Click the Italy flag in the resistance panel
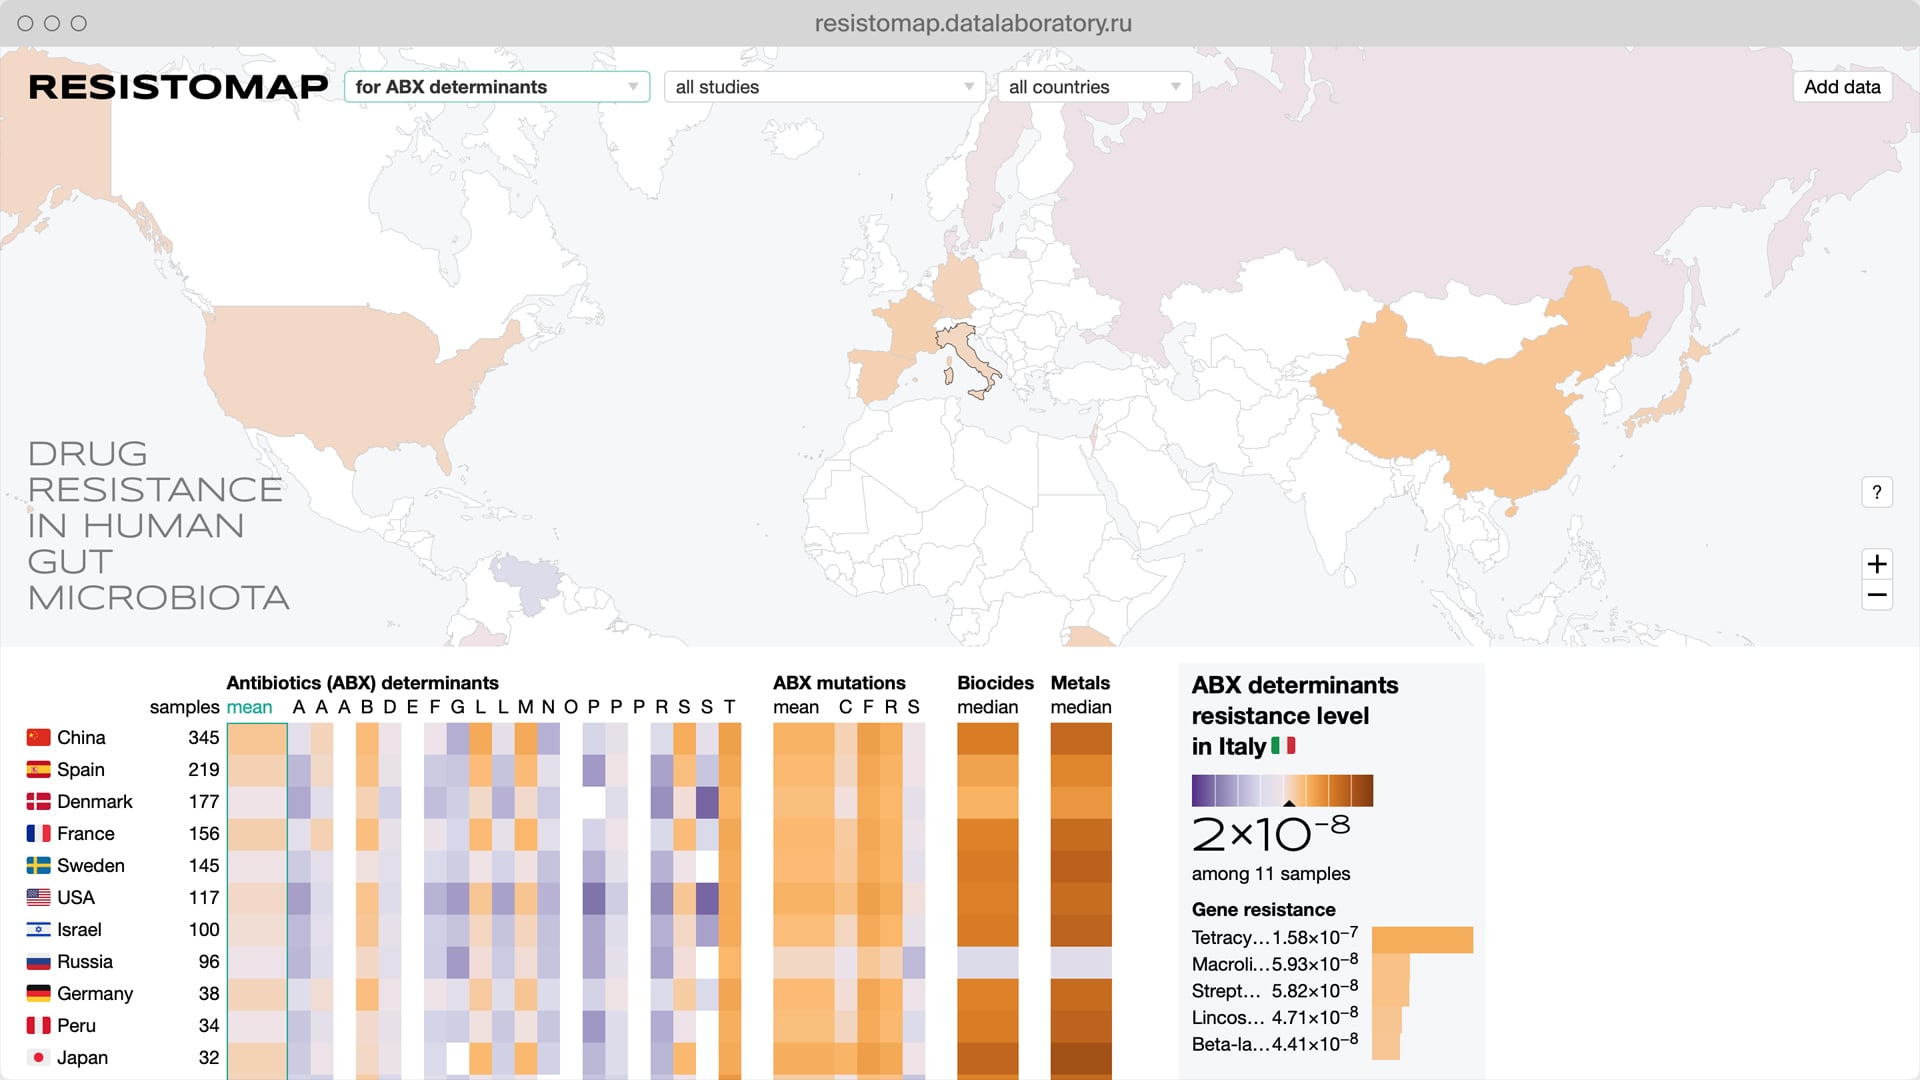The width and height of the screenshot is (1920, 1080). 1283,746
